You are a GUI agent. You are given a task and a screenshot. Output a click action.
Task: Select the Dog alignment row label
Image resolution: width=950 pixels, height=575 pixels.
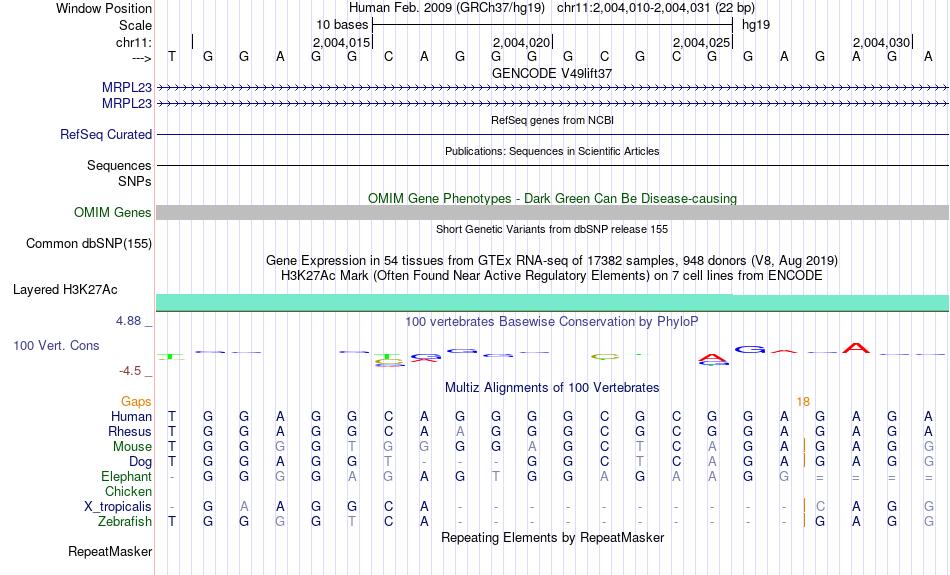[141, 462]
